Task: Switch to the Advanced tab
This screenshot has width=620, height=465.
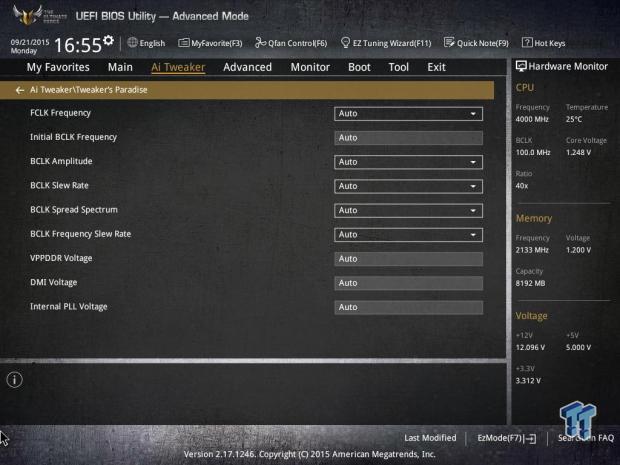Action: pos(247,67)
